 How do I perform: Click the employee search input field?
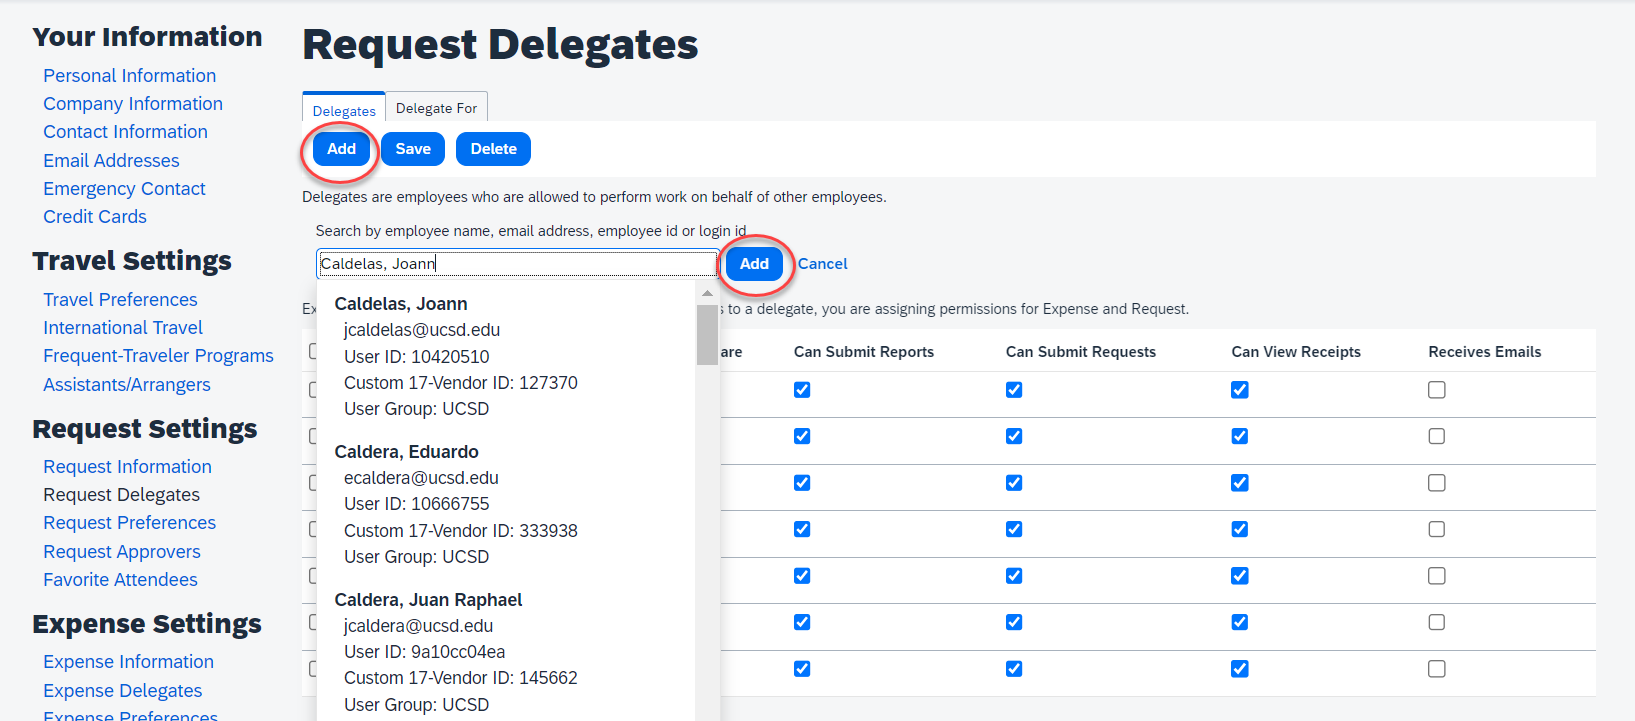click(516, 264)
